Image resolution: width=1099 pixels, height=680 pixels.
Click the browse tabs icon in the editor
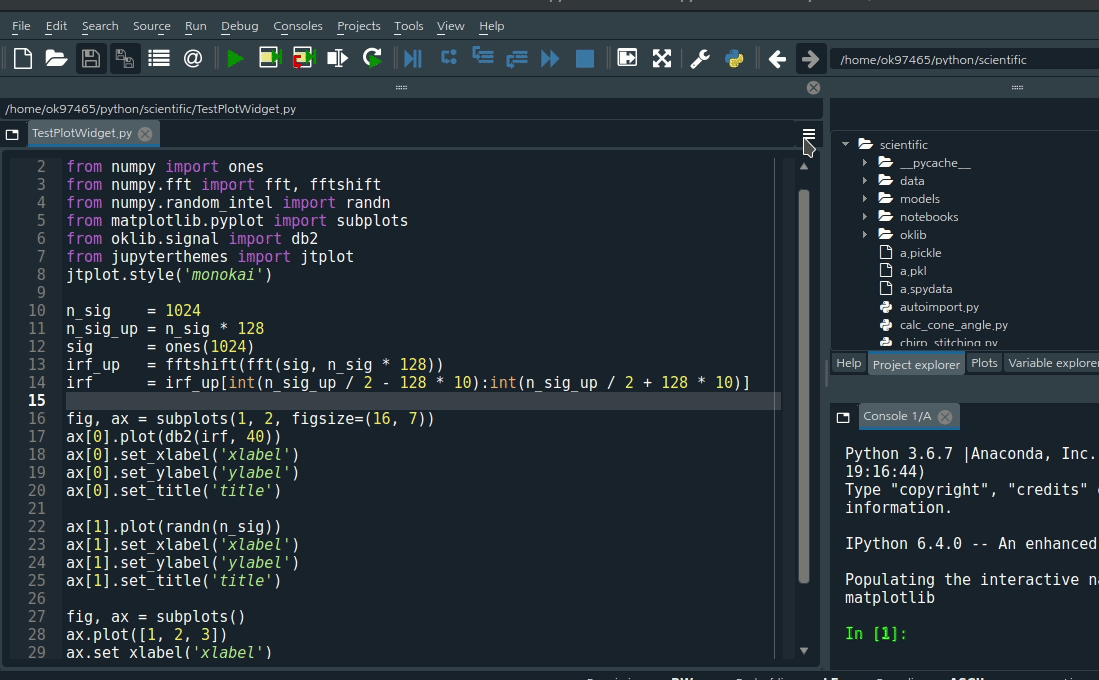[x=12, y=135]
